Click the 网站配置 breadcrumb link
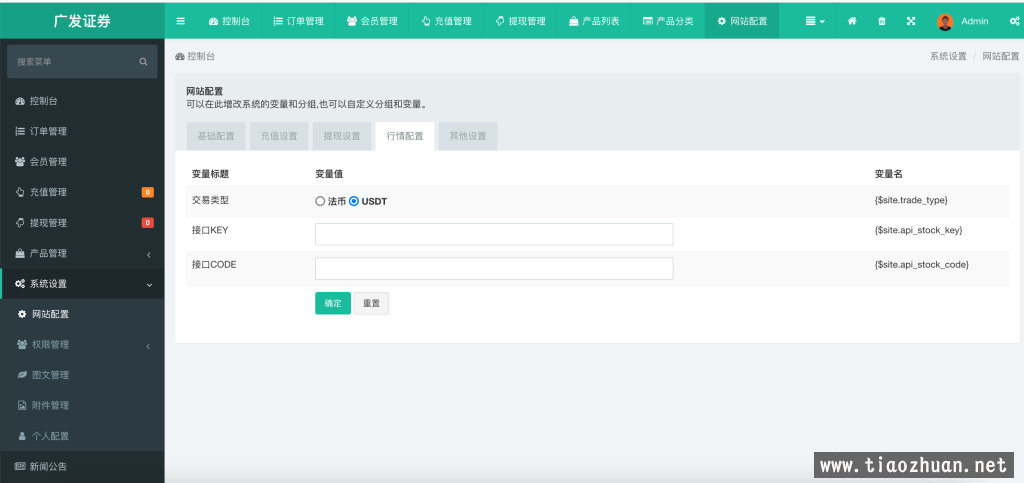This screenshot has height=483, width=1024. [1000, 56]
